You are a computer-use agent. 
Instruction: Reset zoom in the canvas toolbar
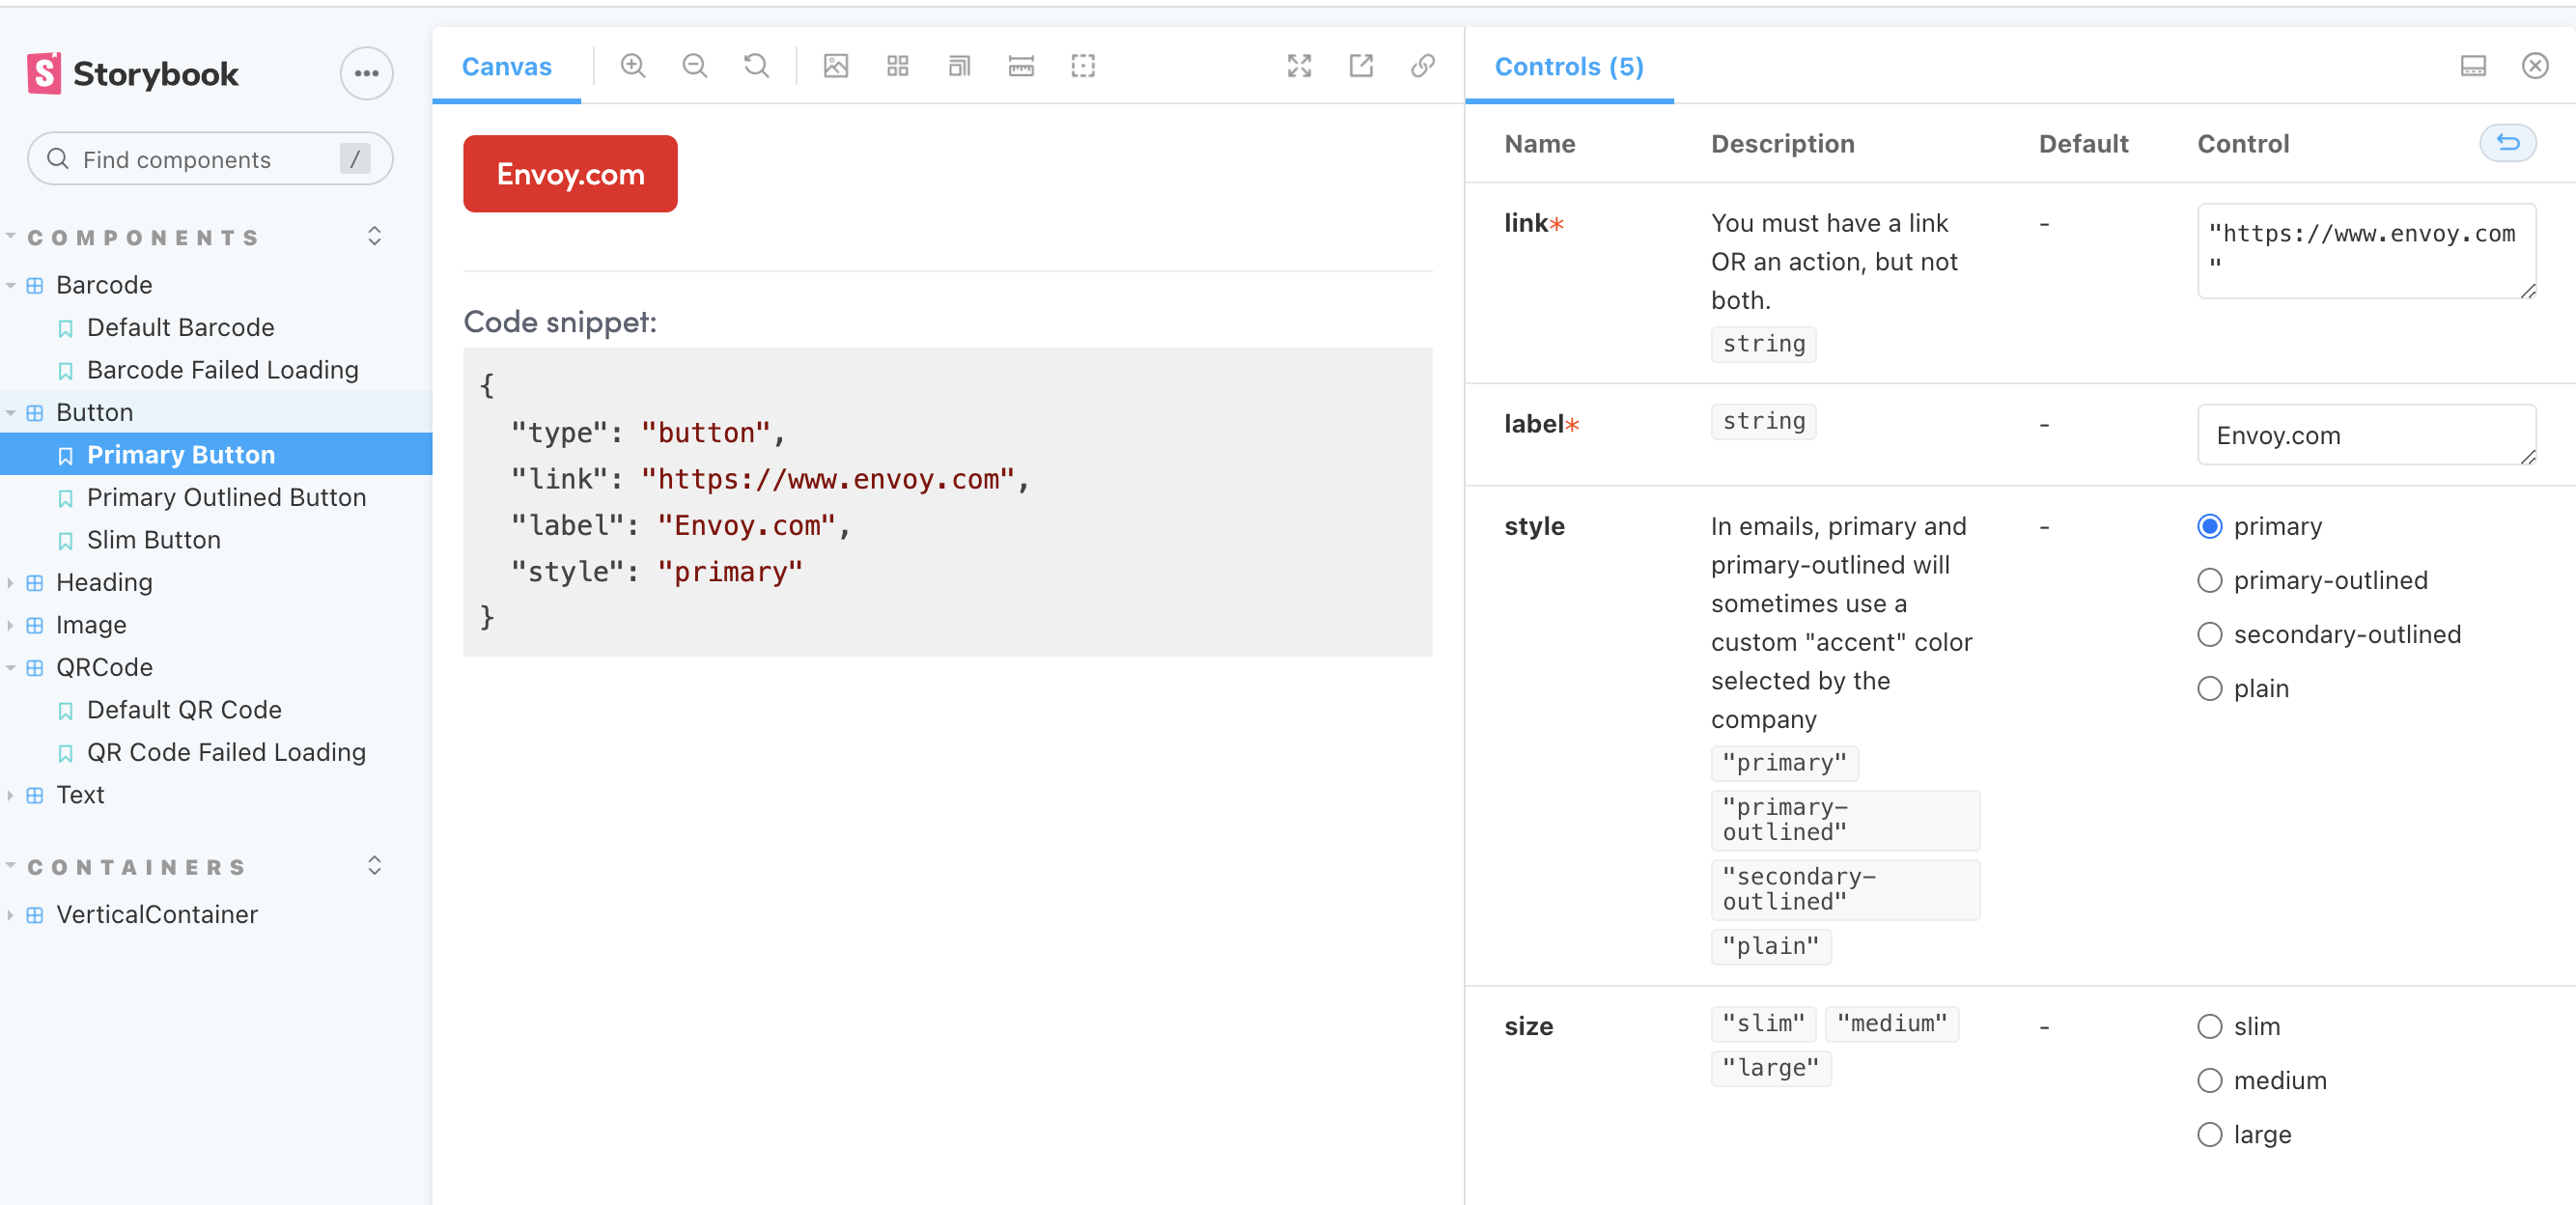coord(757,66)
